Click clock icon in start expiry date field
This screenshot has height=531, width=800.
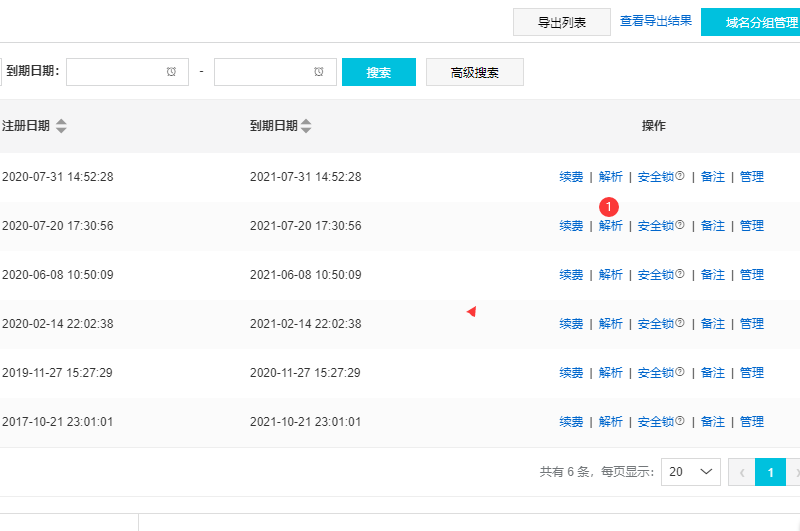click(171, 72)
